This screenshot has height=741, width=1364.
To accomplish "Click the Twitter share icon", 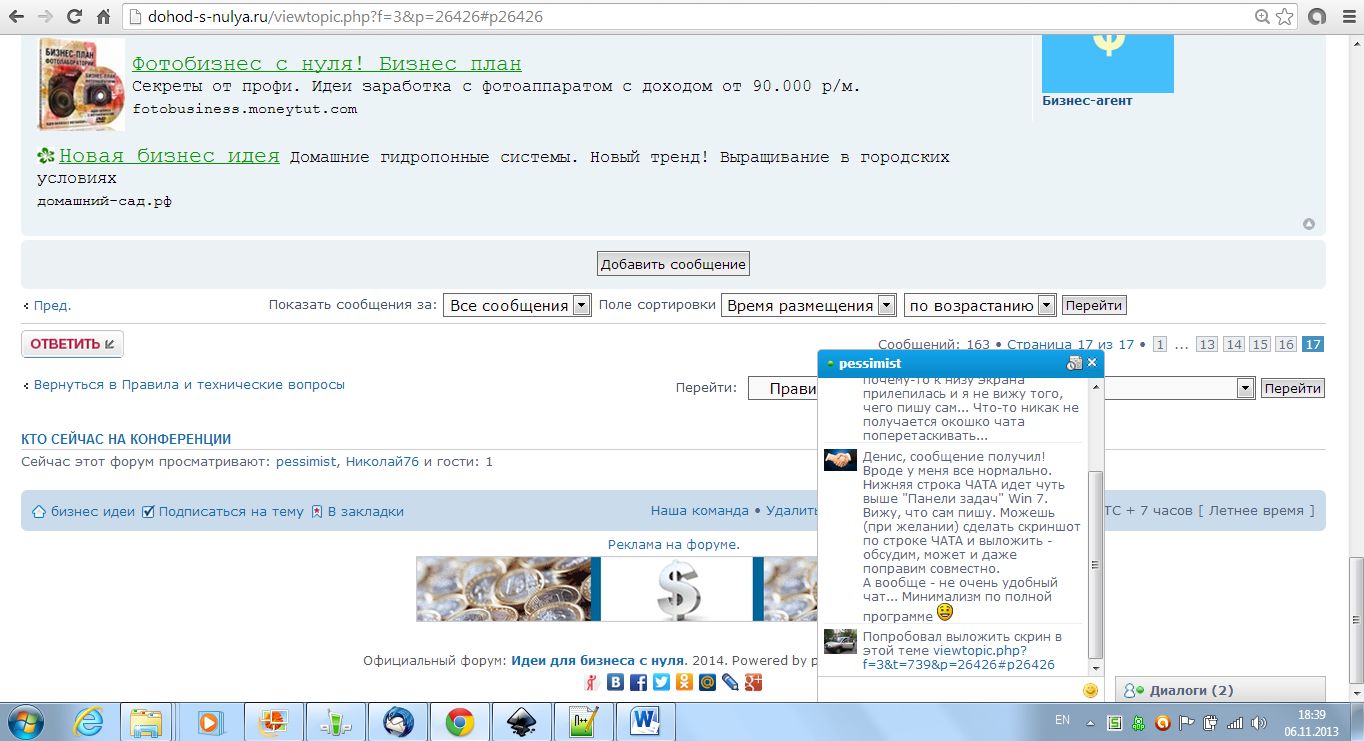I will 661,683.
